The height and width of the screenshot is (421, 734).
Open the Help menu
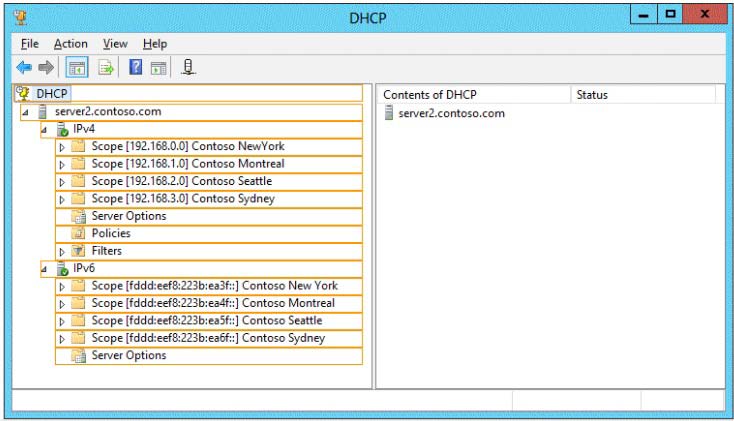[155, 44]
